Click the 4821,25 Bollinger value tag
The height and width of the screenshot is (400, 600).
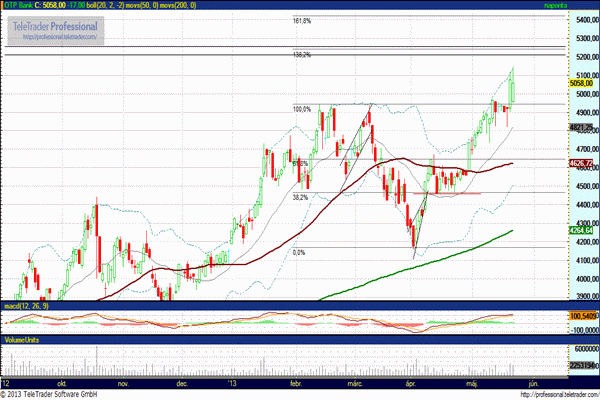click(581, 127)
